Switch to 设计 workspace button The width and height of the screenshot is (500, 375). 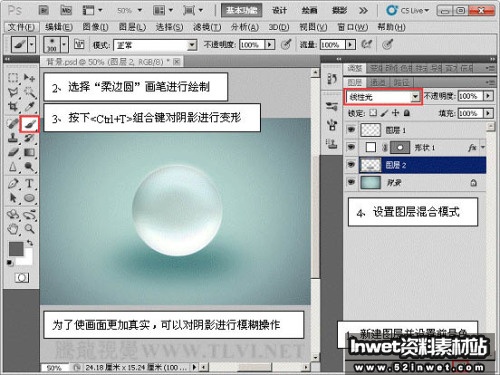[x=279, y=11]
